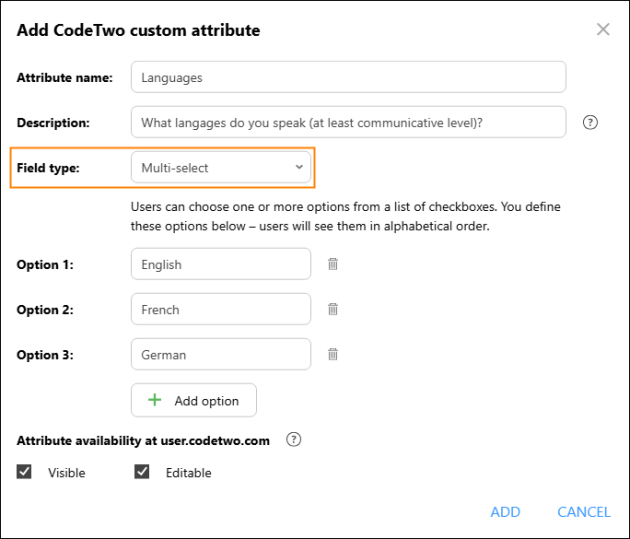Click the 'Field type:' label
This screenshot has width=630, height=539.
point(48,167)
